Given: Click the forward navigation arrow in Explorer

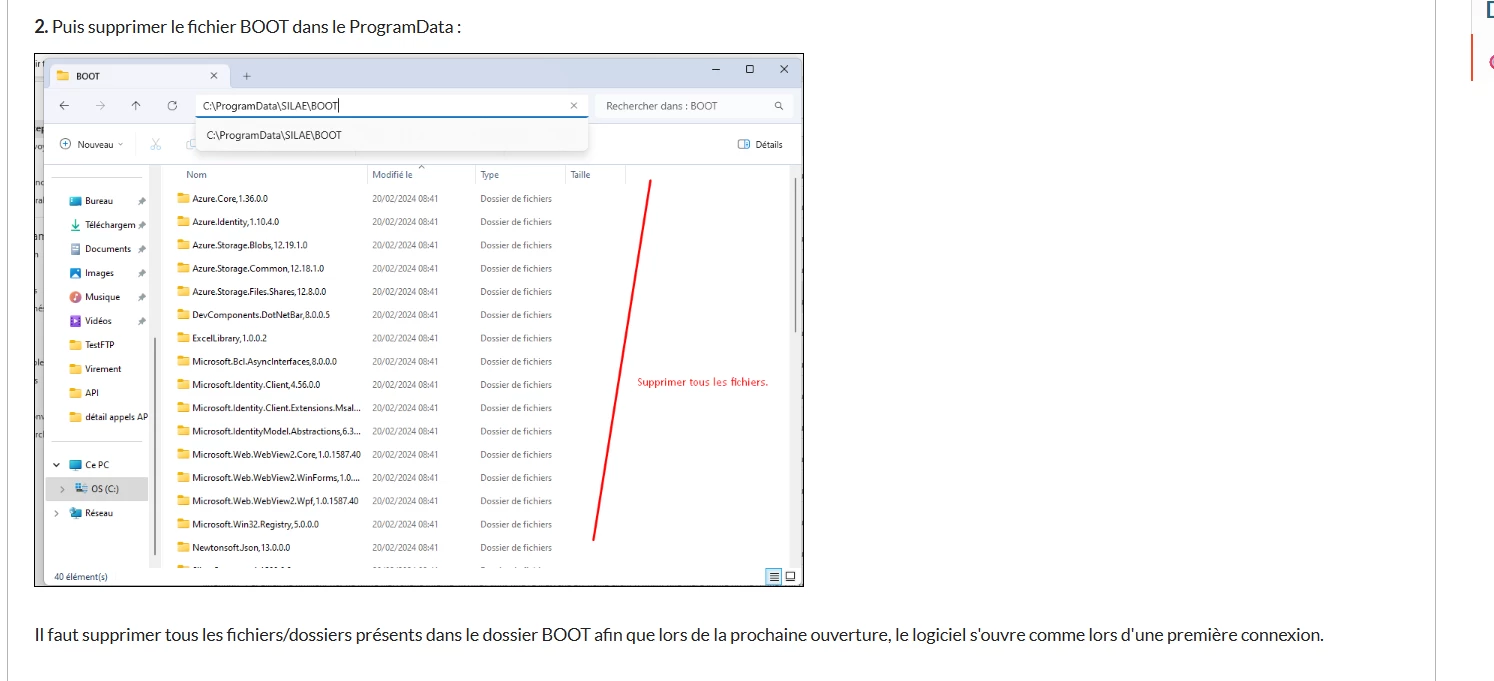Looking at the screenshot, I should tap(100, 106).
